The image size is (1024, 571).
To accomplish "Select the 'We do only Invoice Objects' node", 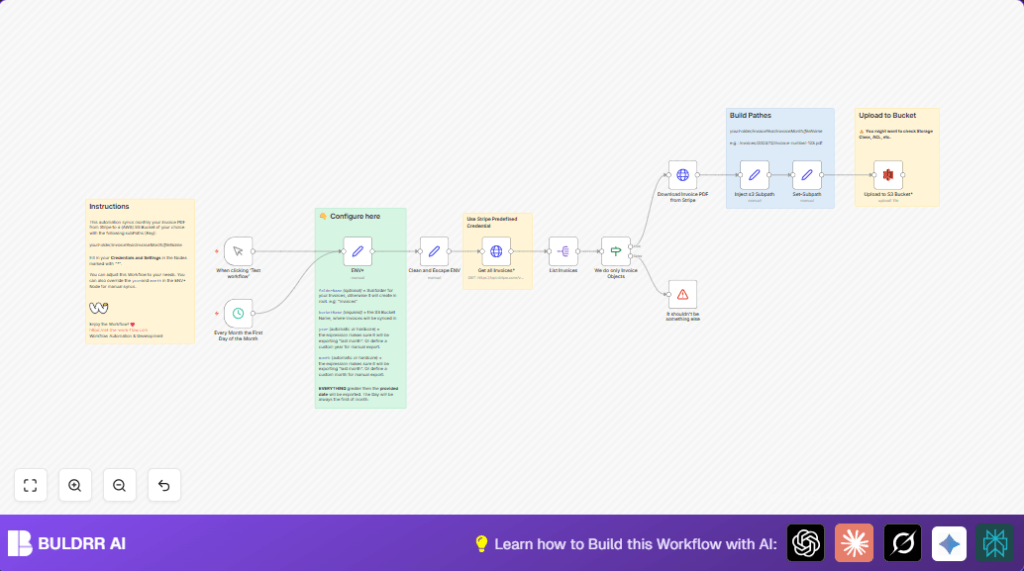I will click(x=616, y=251).
